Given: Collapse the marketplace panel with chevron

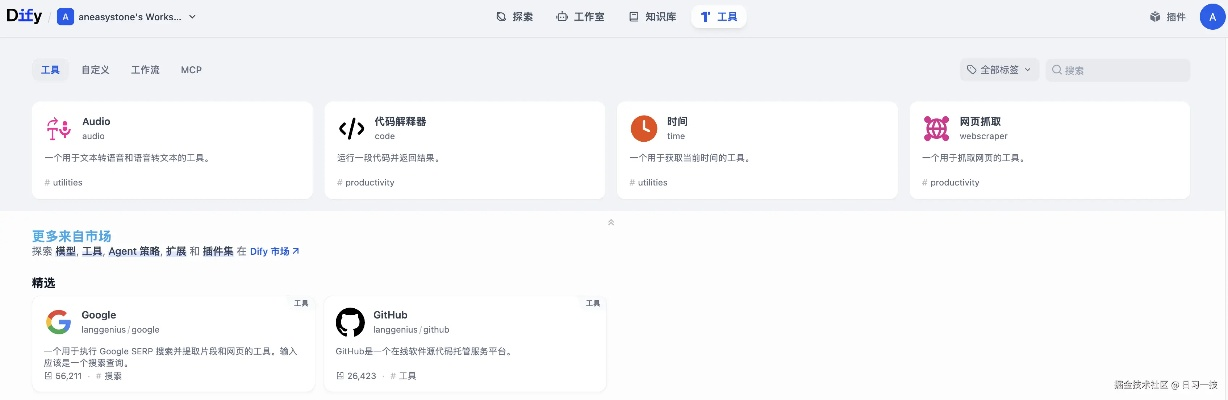Looking at the screenshot, I should coord(611,222).
